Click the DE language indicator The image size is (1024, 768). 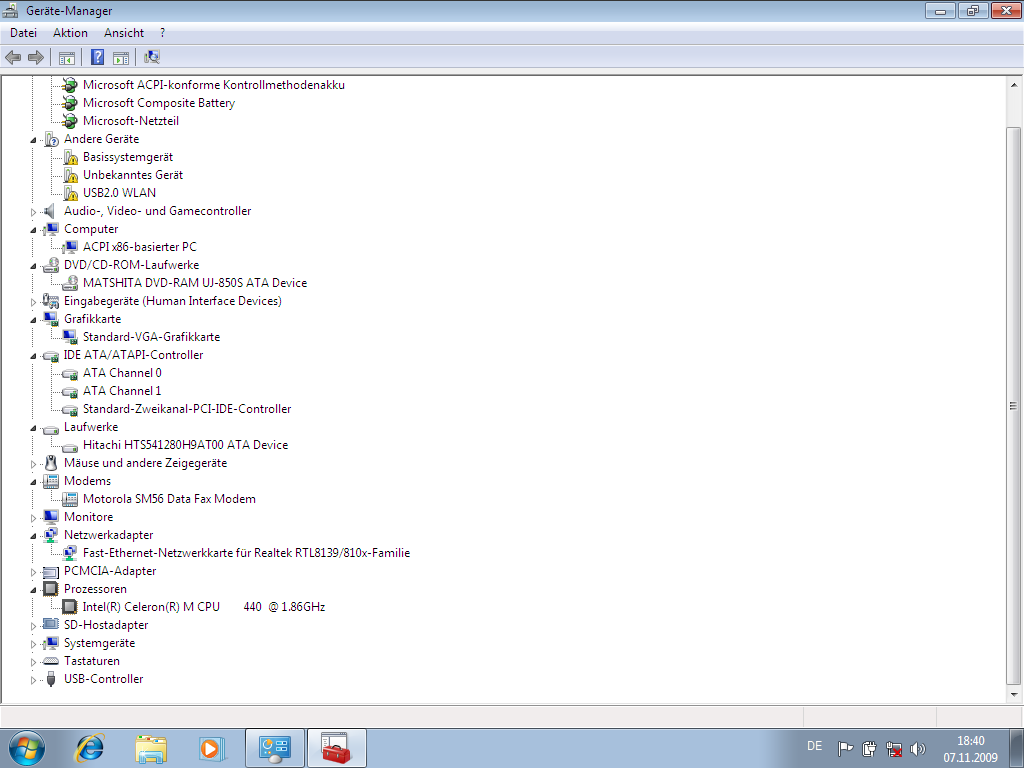pyautogui.click(x=814, y=746)
